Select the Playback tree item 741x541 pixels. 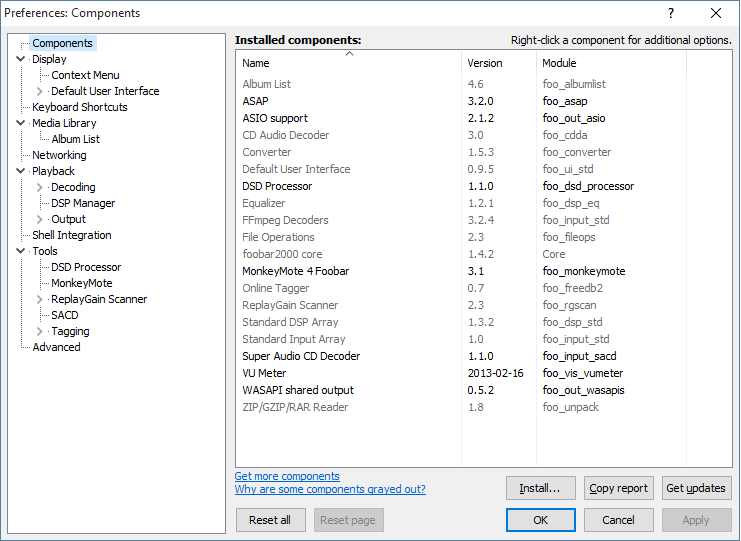pyautogui.click(x=53, y=171)
